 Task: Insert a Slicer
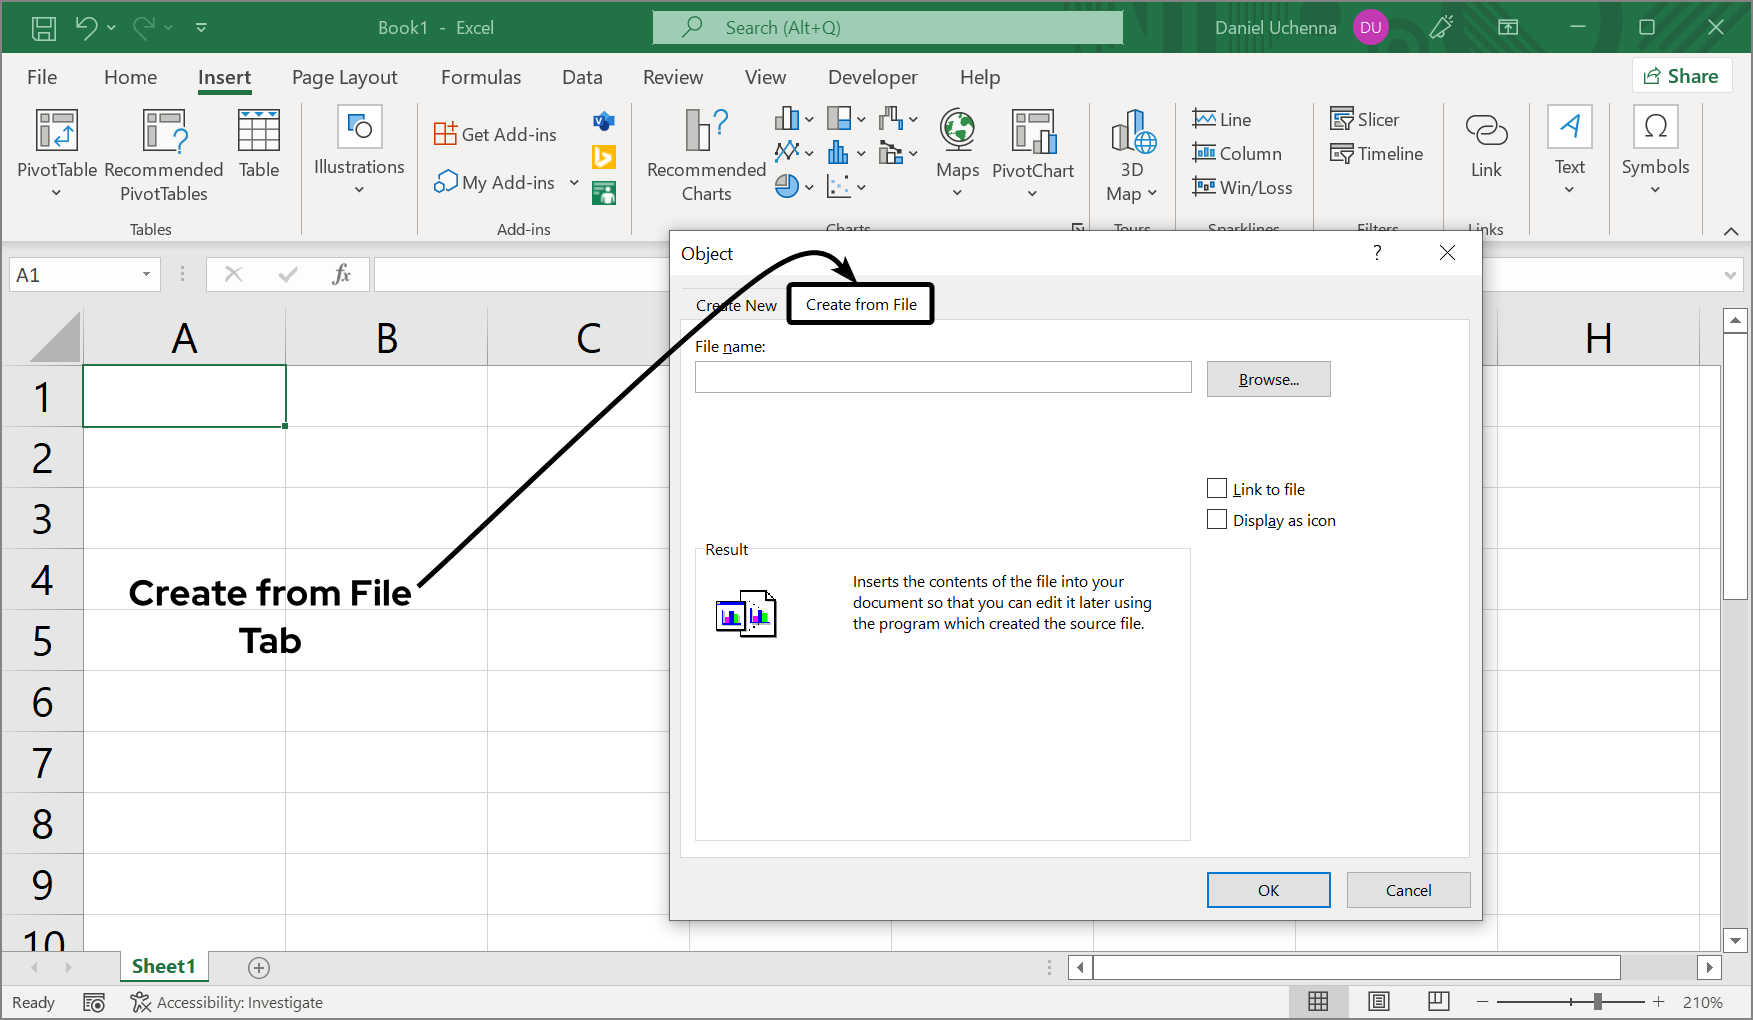1365,118
